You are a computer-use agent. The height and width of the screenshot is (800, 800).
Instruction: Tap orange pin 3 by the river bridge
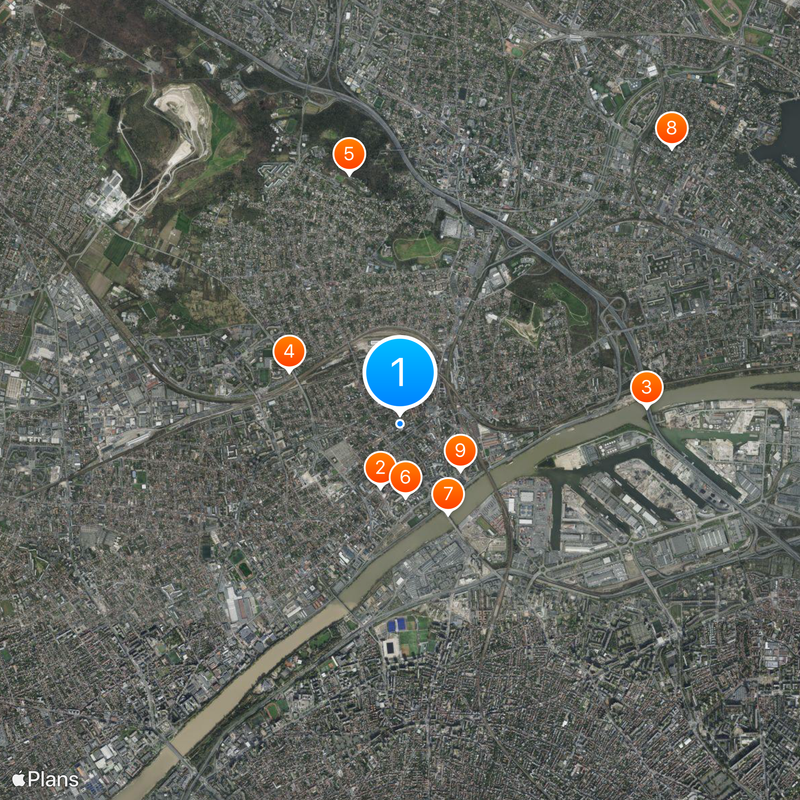[646, 388]
